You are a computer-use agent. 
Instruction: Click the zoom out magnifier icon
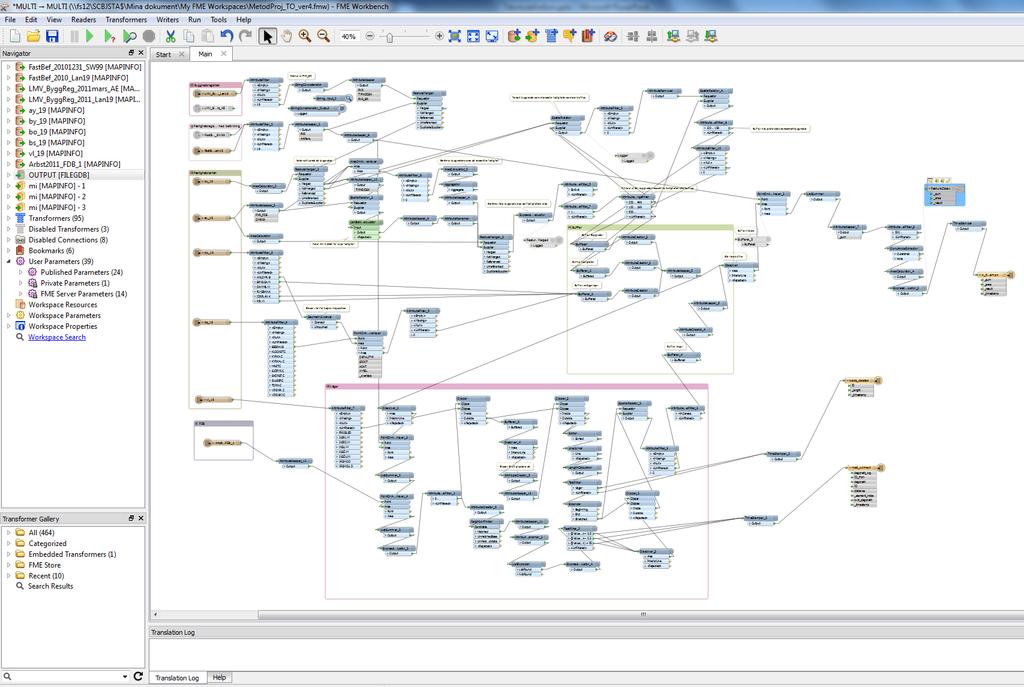pyautogui.click(x=323, y=36)
